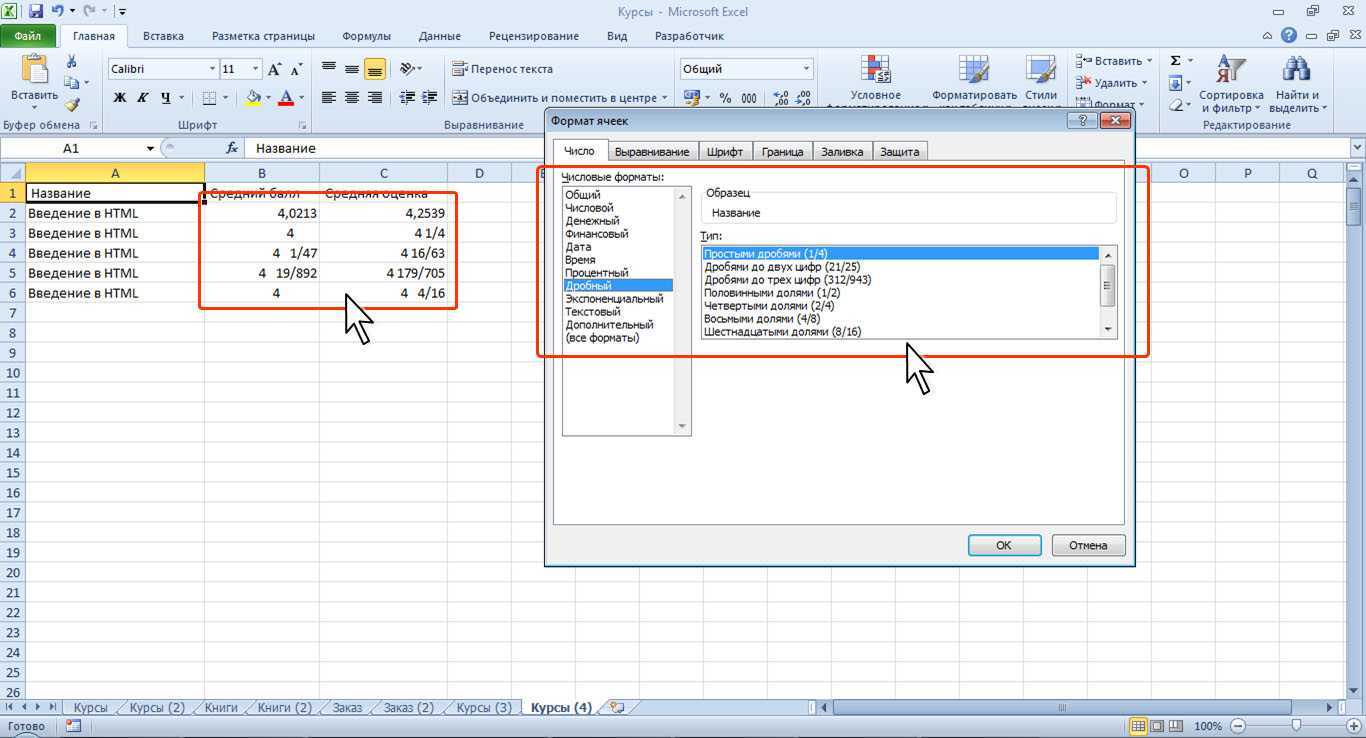Click the decrease font size icon
Screen dimensions: 1366x738
297,69
